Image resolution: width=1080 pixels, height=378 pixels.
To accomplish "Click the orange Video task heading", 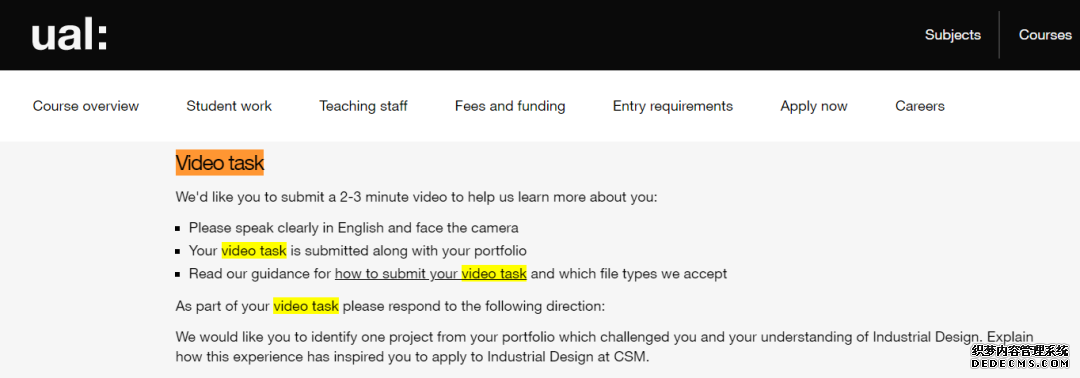I will (x=220, y=163).
